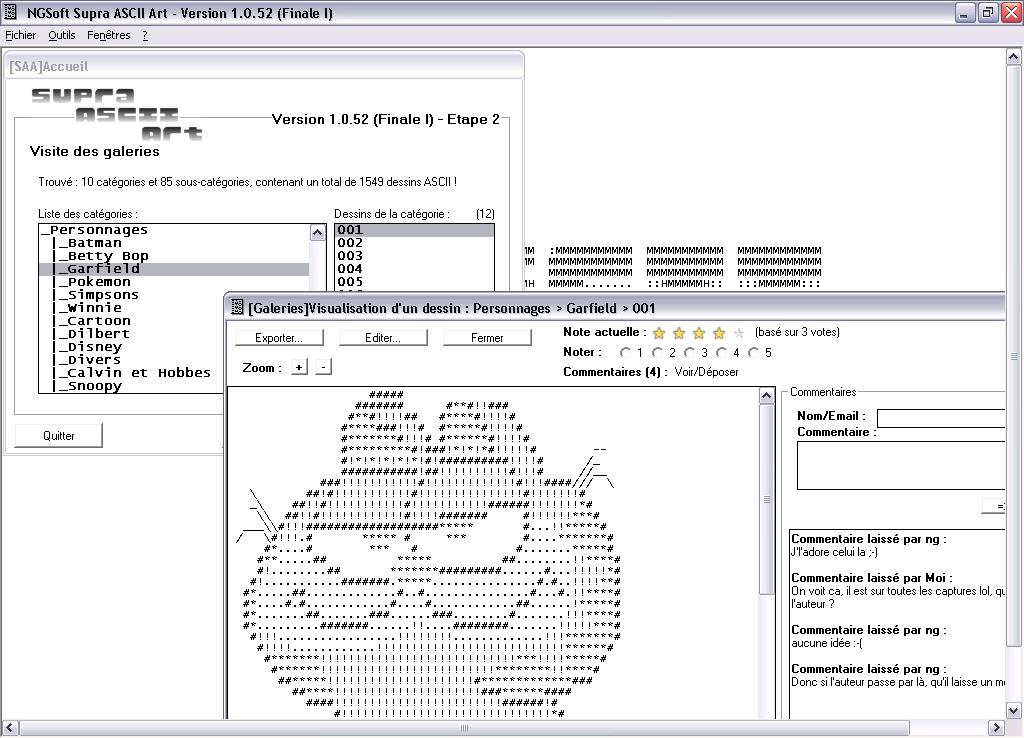Click the horizontal scrollbar left arrow
1024x738 pixels.
coord(10,728)
